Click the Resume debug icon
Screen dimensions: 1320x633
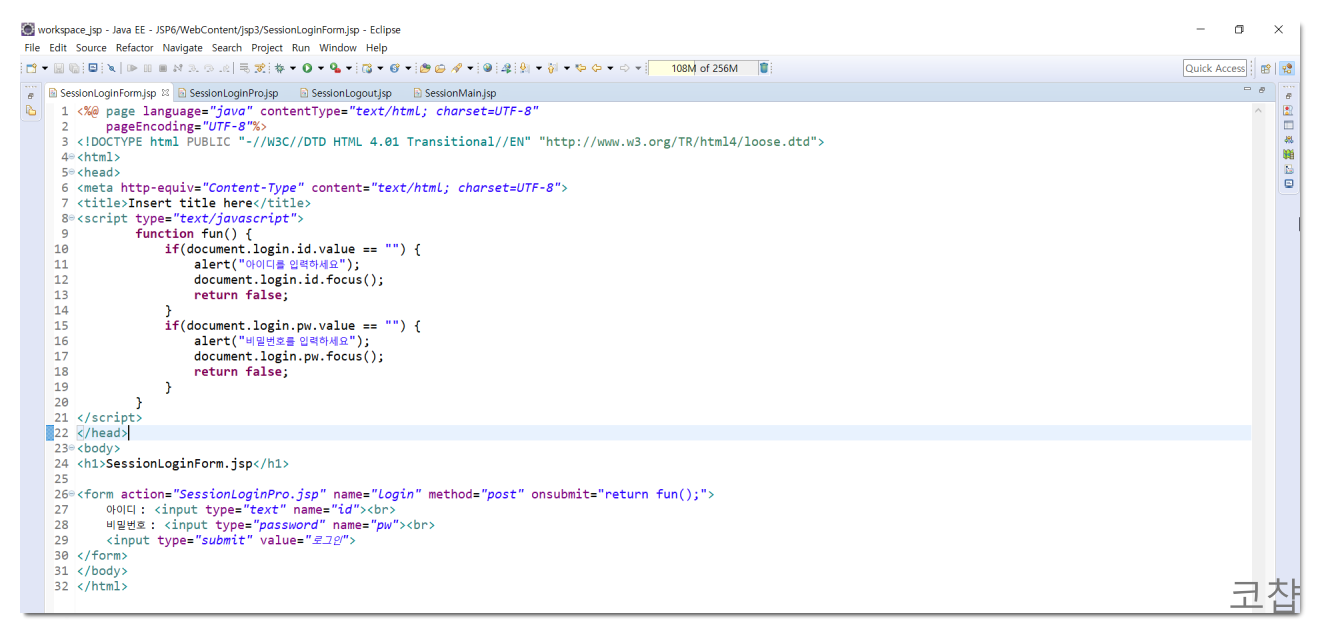132,68
